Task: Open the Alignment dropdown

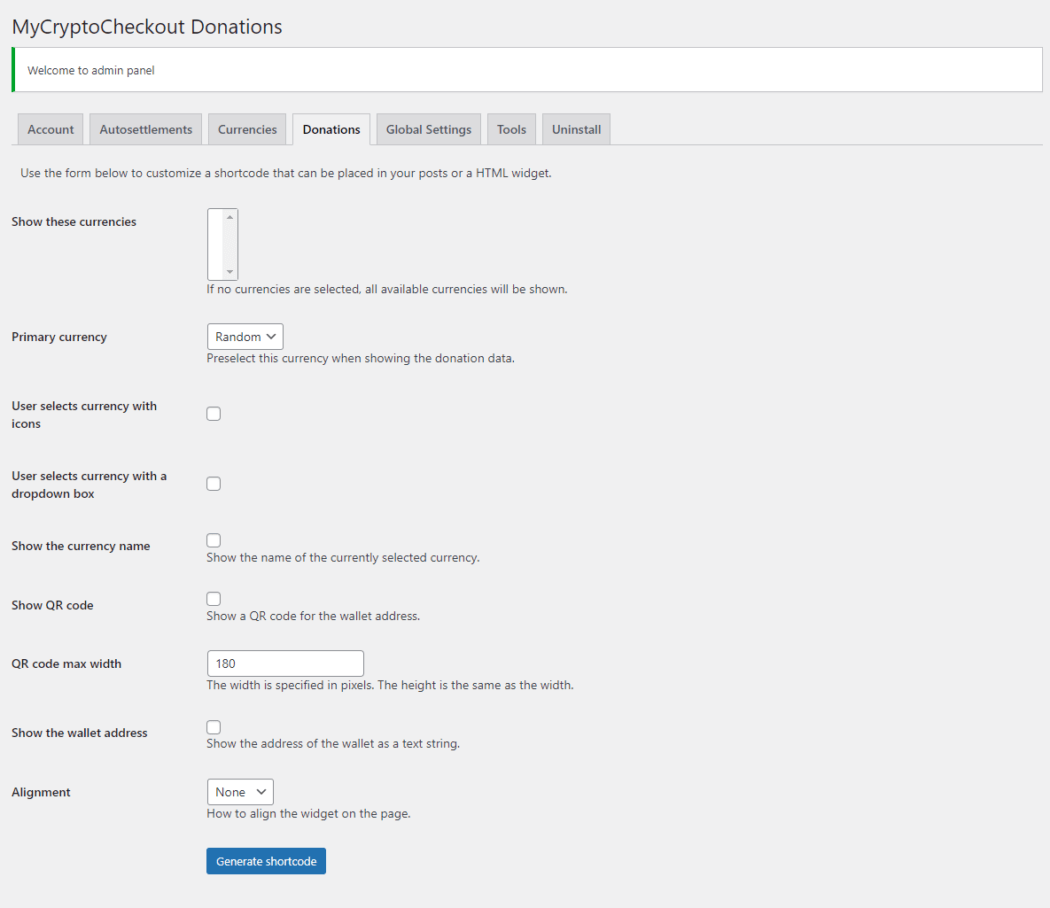Action: 240,792
